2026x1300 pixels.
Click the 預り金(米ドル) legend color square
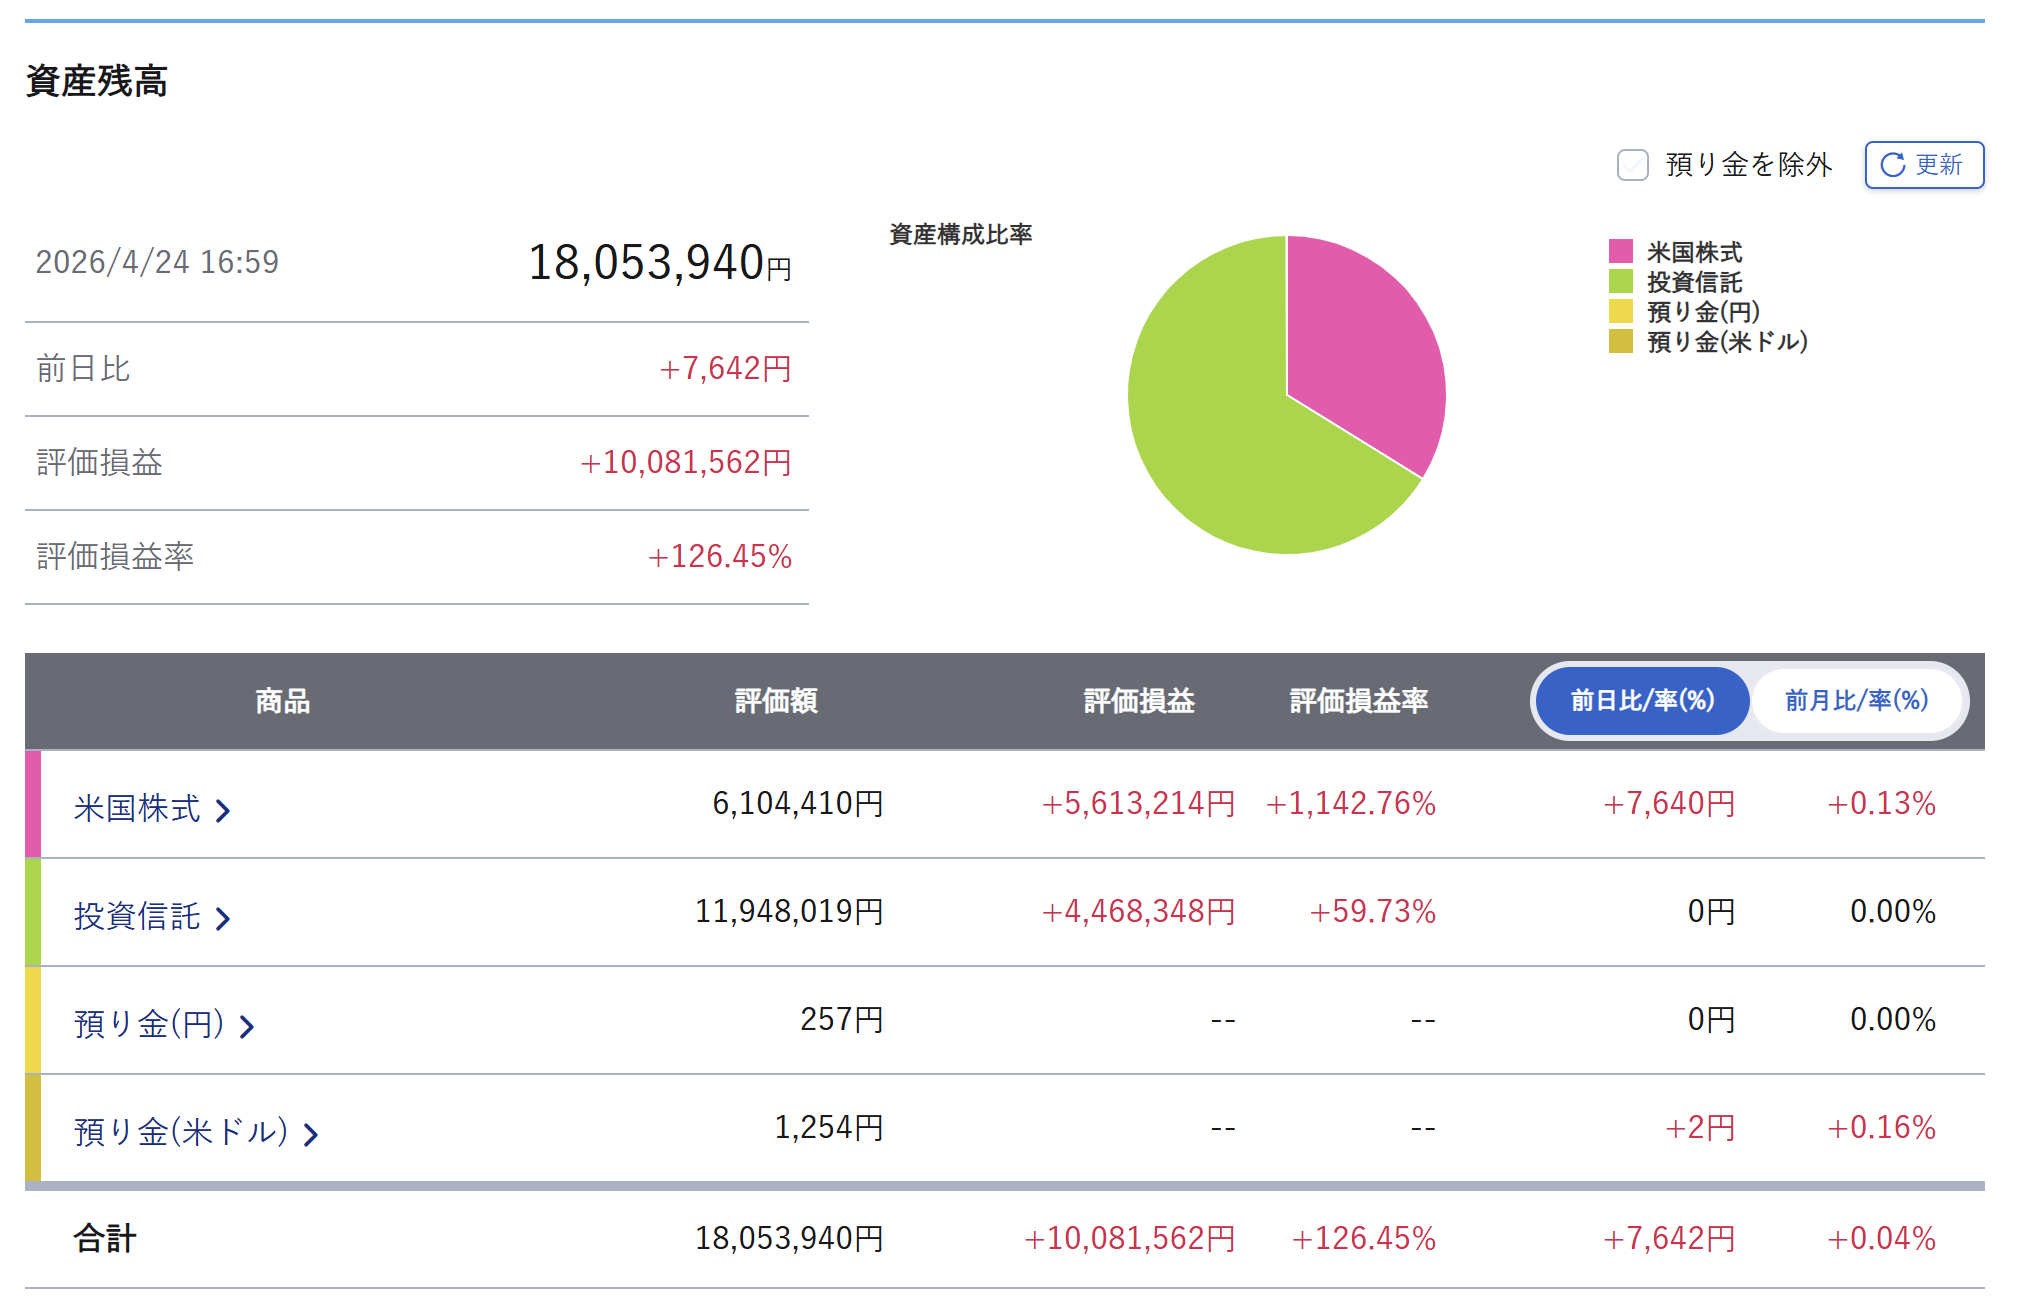(x=1620, y=341)
